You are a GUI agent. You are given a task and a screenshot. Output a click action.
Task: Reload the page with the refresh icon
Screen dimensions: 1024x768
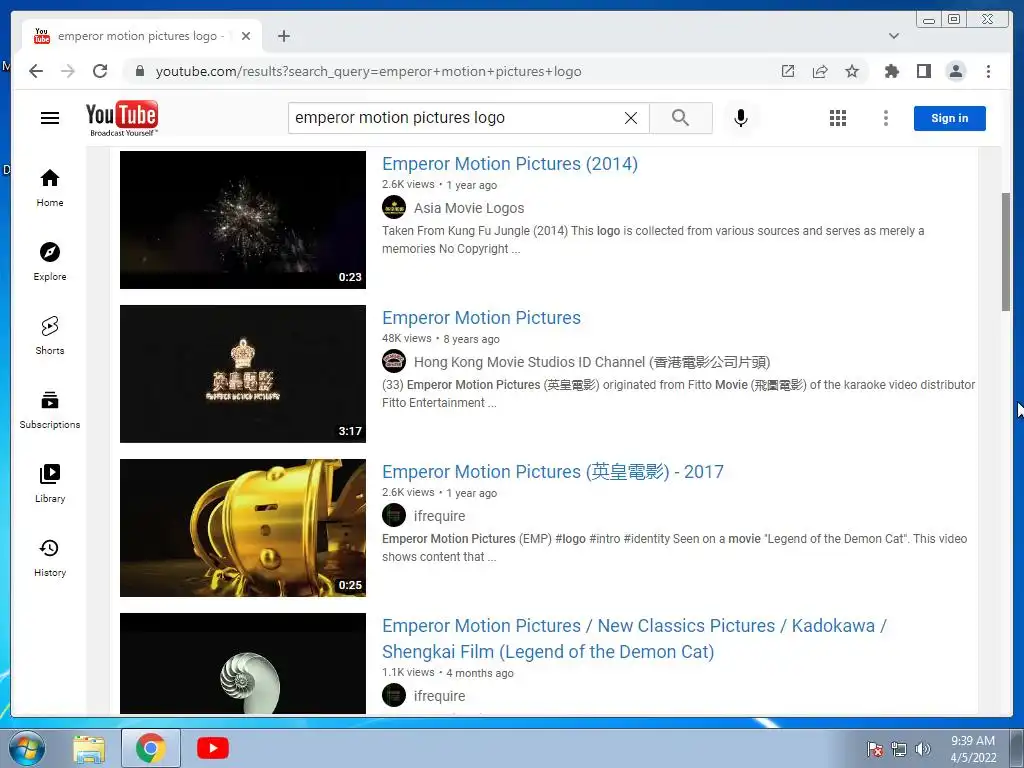100,71
